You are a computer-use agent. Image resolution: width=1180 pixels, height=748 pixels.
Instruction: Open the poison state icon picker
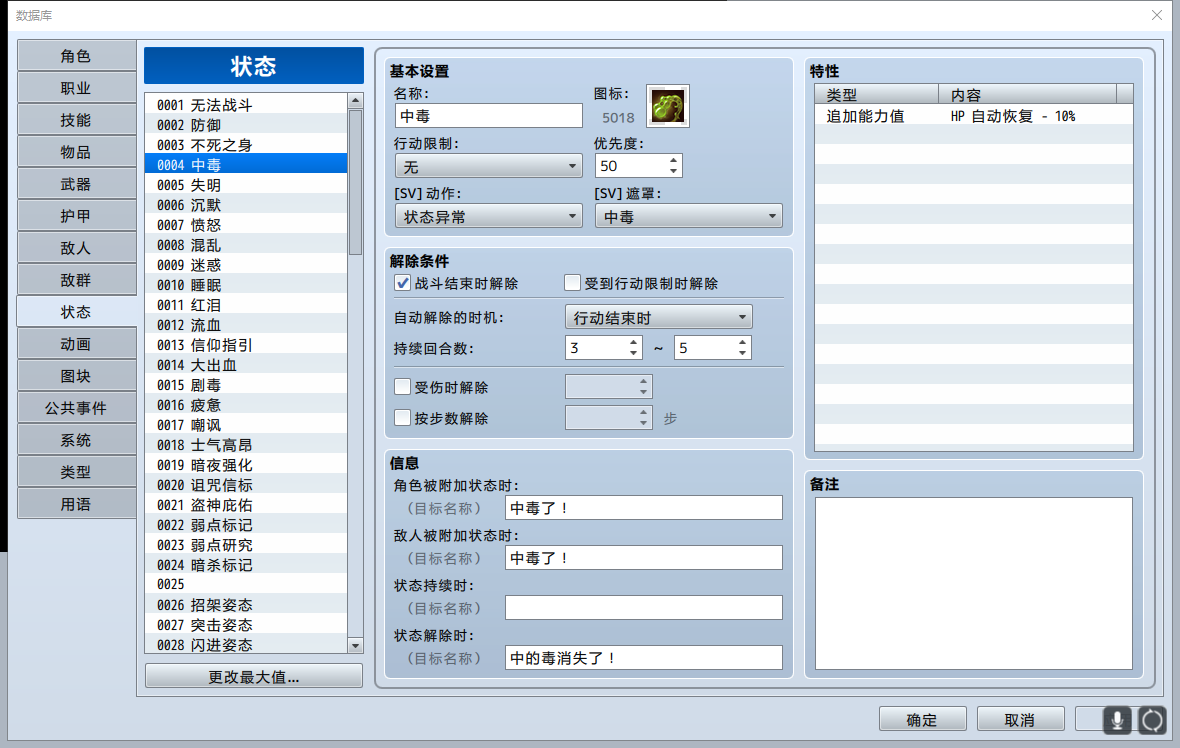668,106
